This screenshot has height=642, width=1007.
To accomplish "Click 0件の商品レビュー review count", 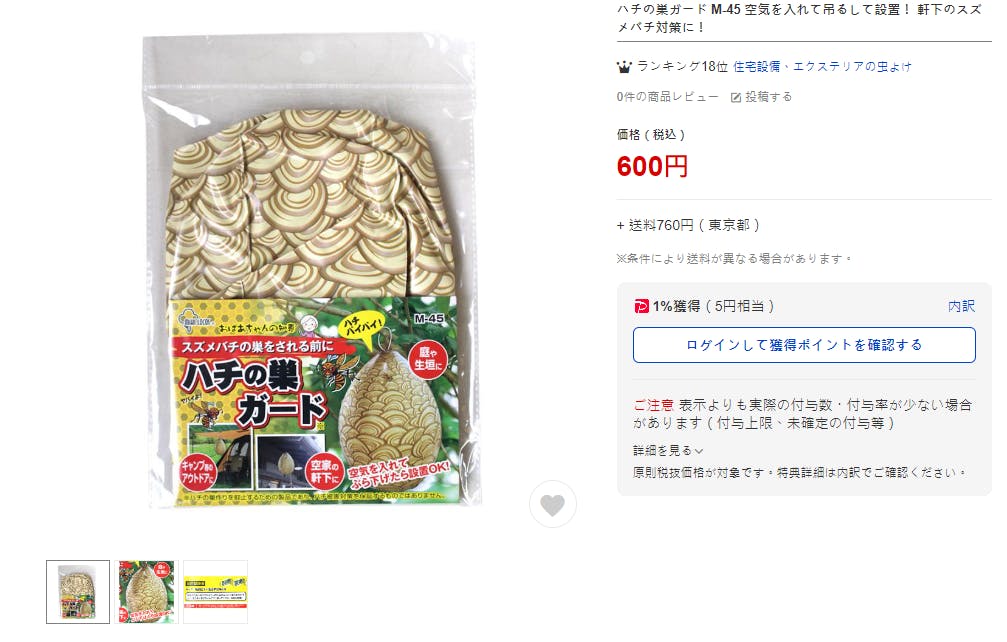I will (667, 97).
